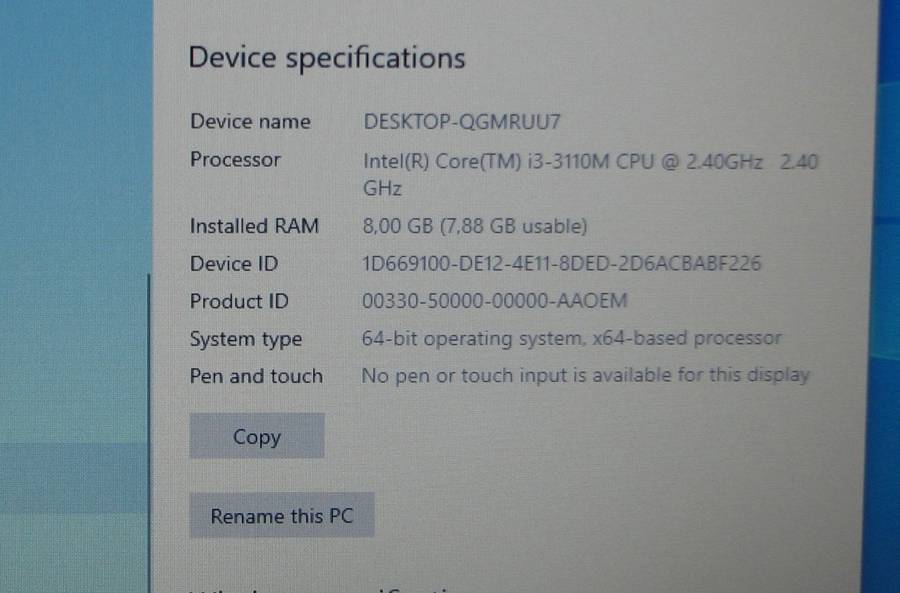900x593 pixels.
Task: Click the partially visible Windows specifications heading
Action: [x=321, y=589]
